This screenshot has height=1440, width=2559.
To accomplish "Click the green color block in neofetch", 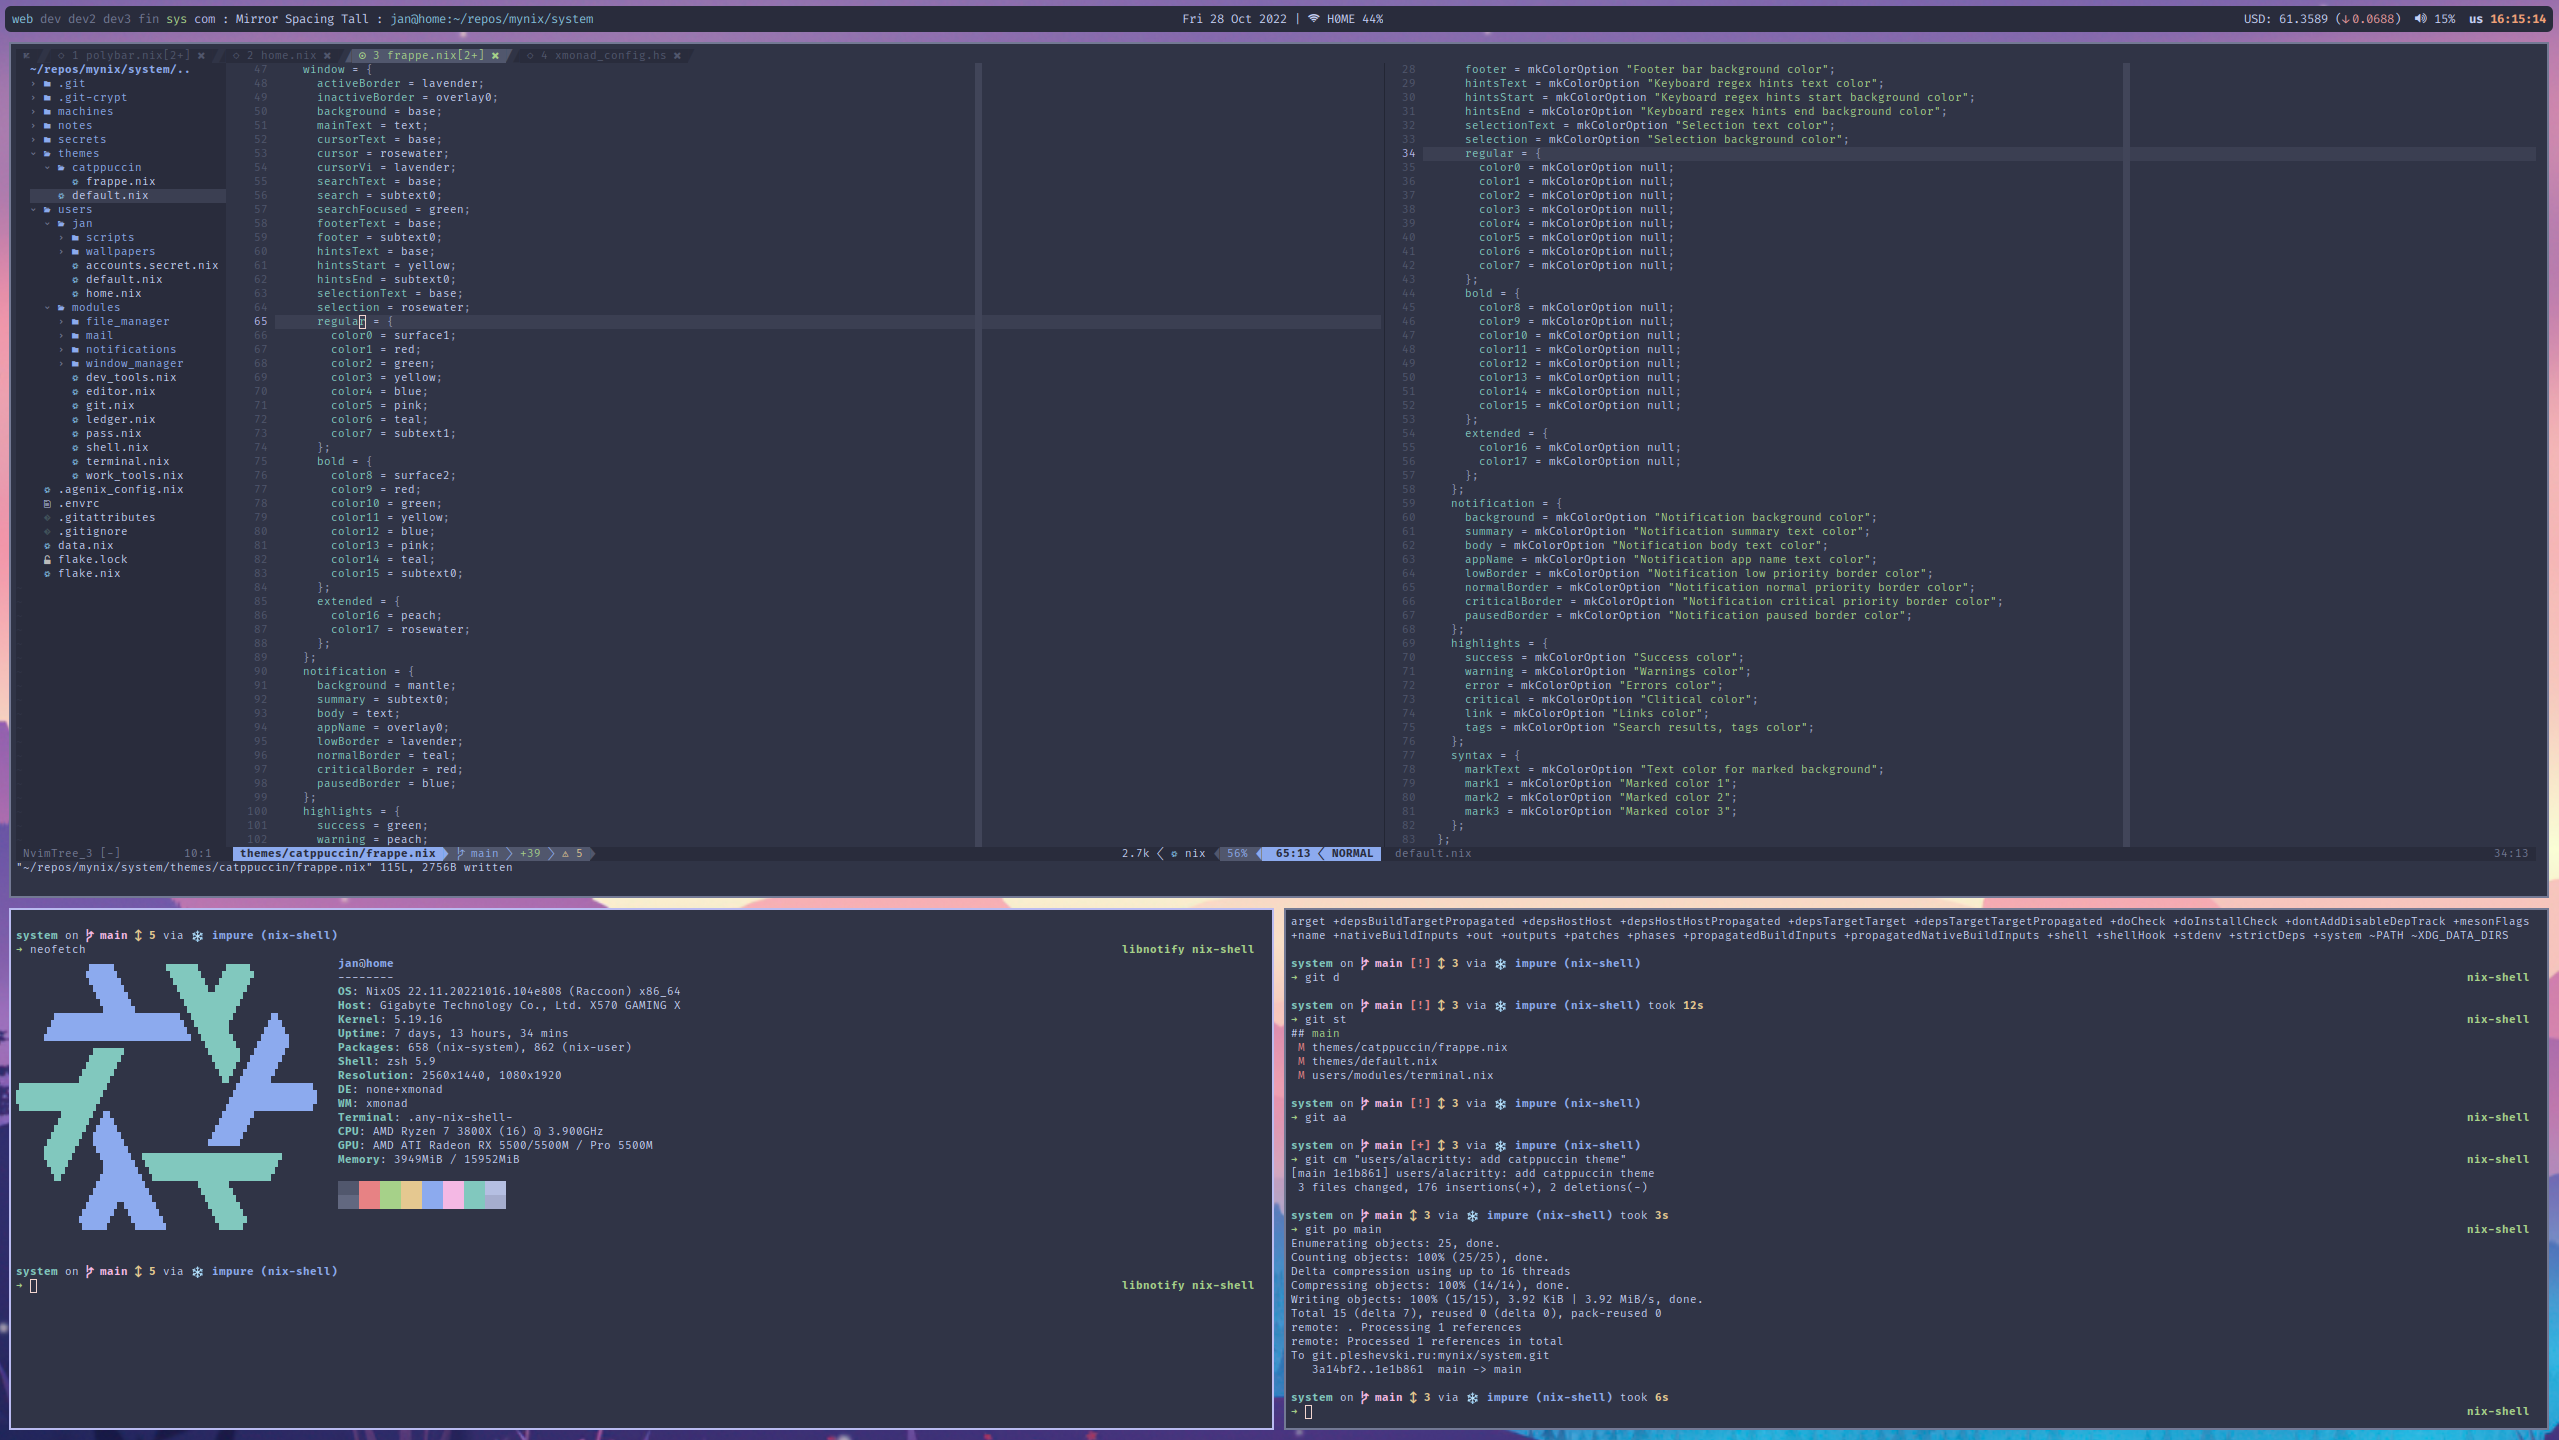I will pos(390,1195).
